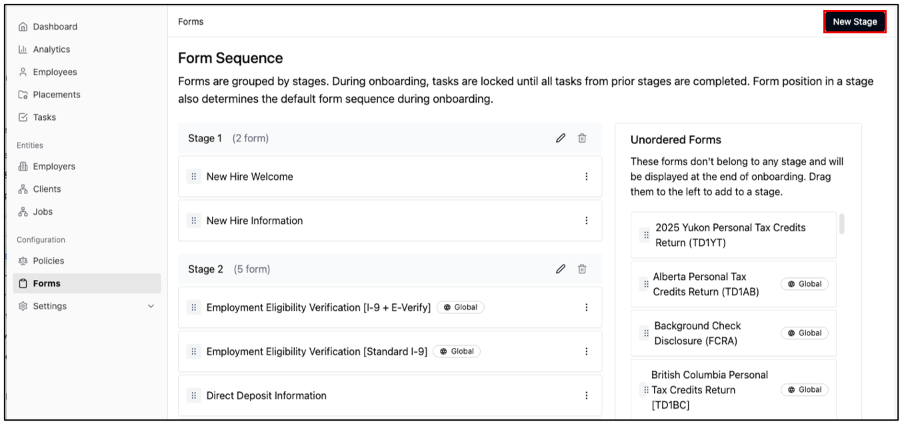Select 2025 Yukon Personal Tax Credits Return

click(x=733, y=235)
